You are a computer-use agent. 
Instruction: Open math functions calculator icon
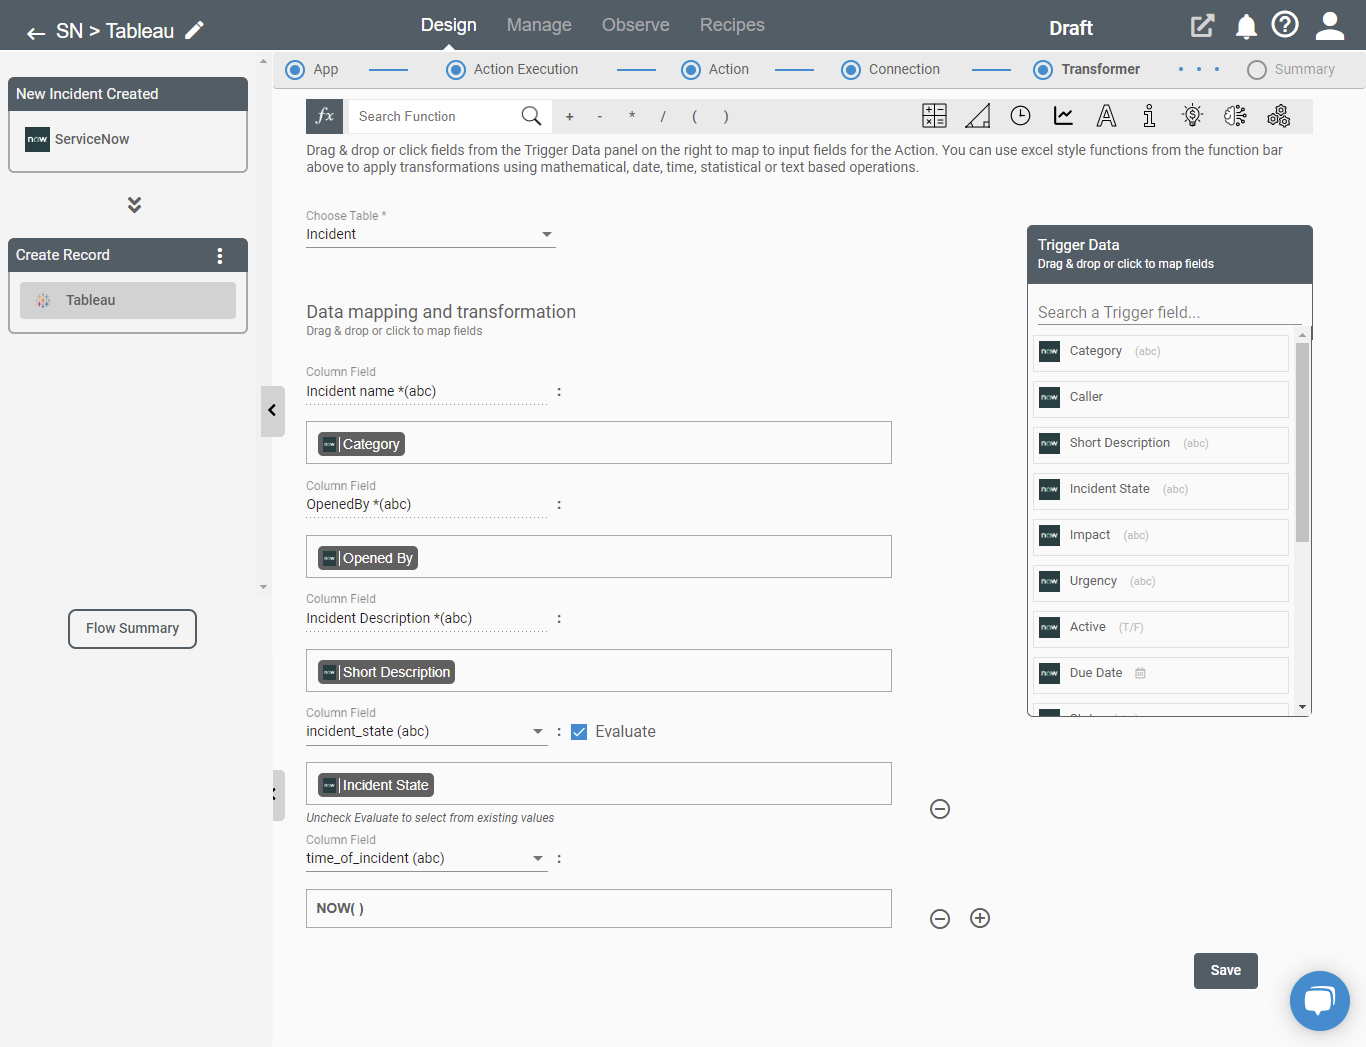point(934,116)
